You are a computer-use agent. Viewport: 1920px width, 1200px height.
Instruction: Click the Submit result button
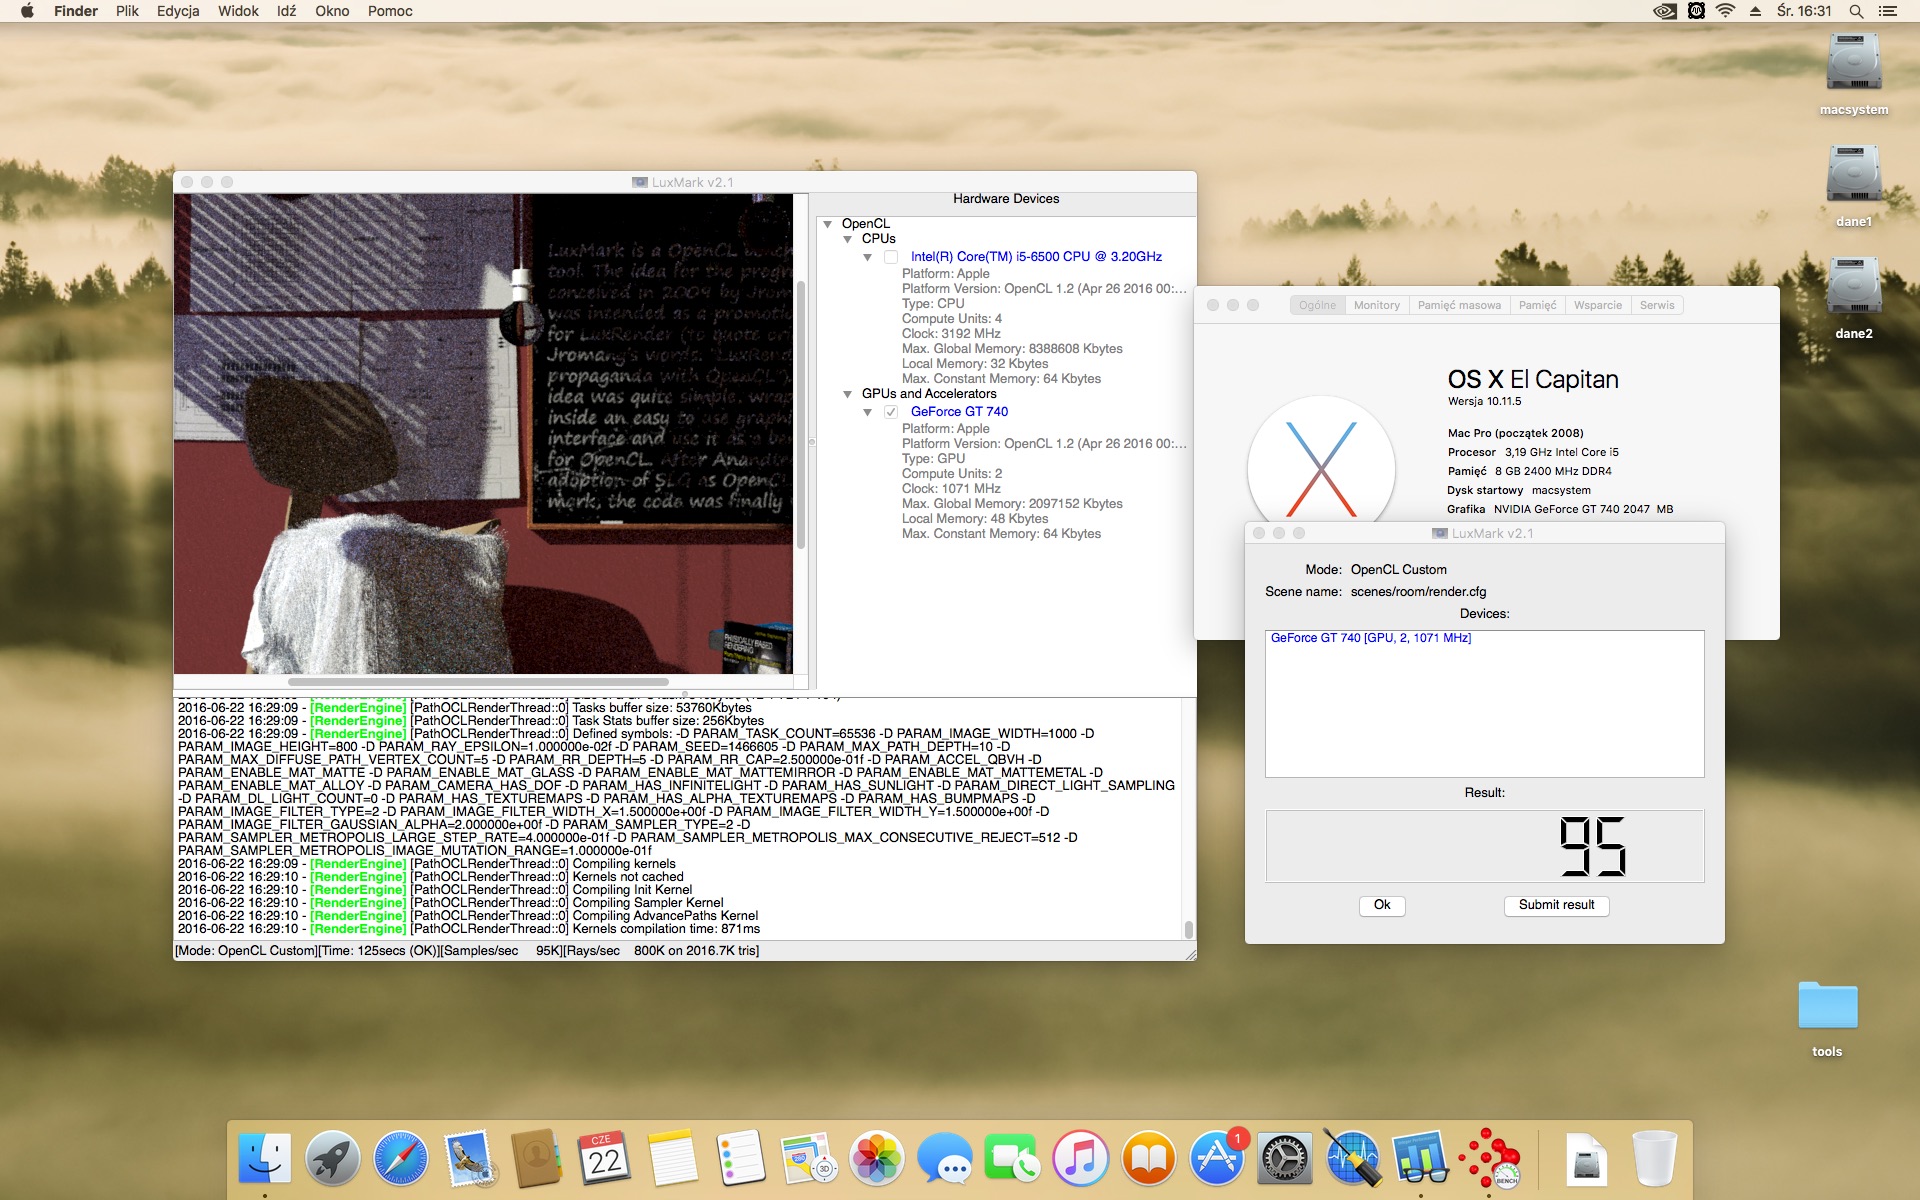(1556, 905)
